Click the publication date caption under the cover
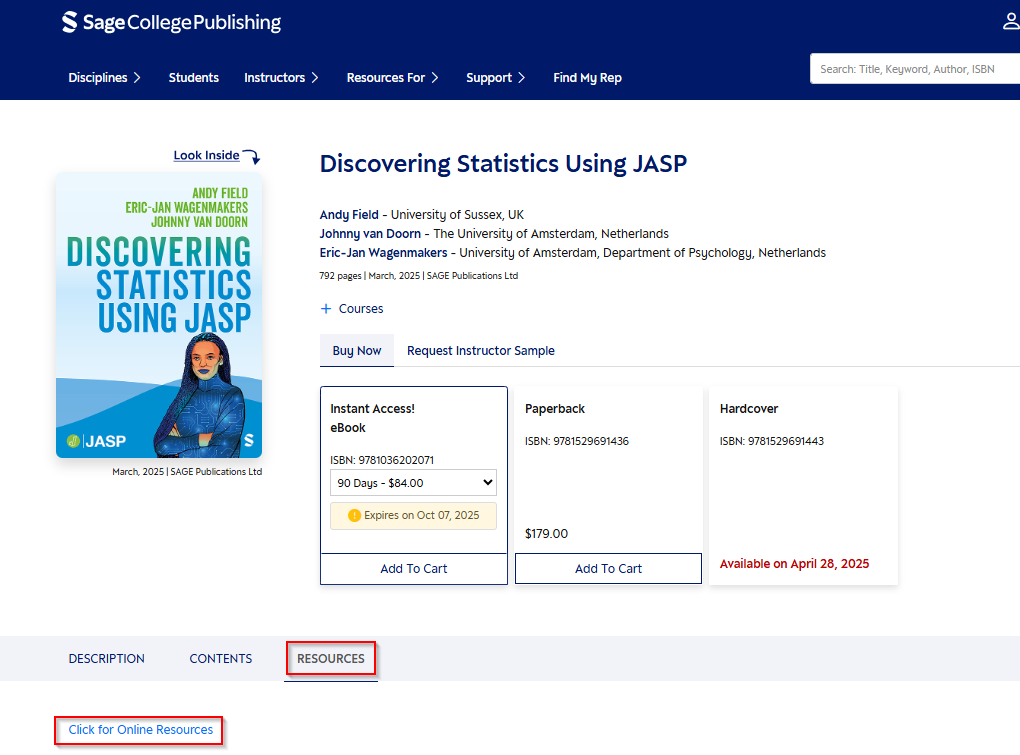 click(x=187, y=472)
